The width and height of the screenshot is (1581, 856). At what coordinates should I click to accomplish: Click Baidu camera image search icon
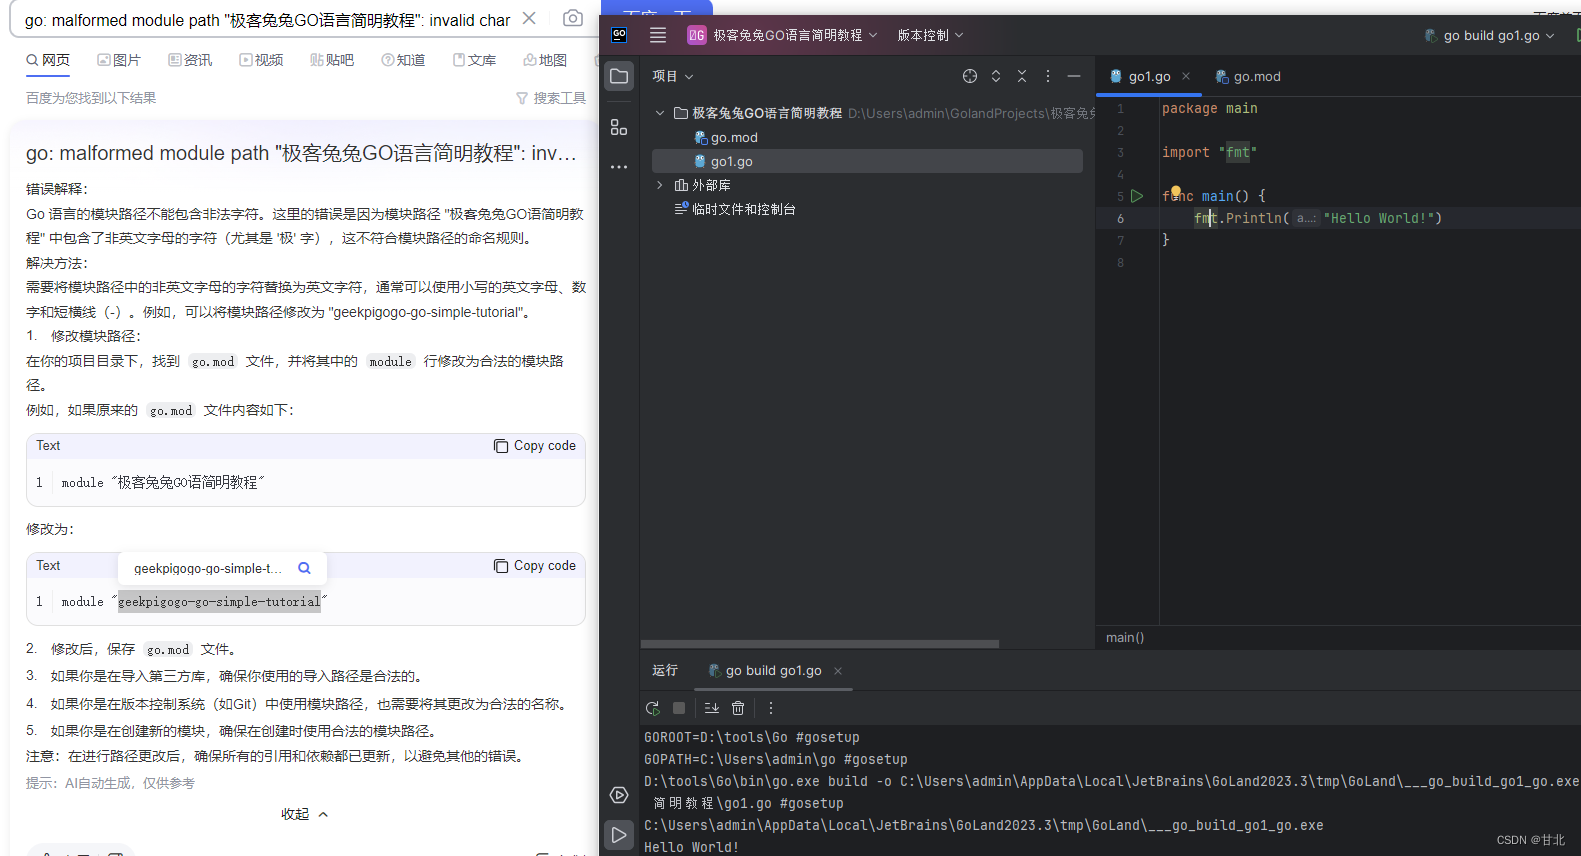[573, 18]
